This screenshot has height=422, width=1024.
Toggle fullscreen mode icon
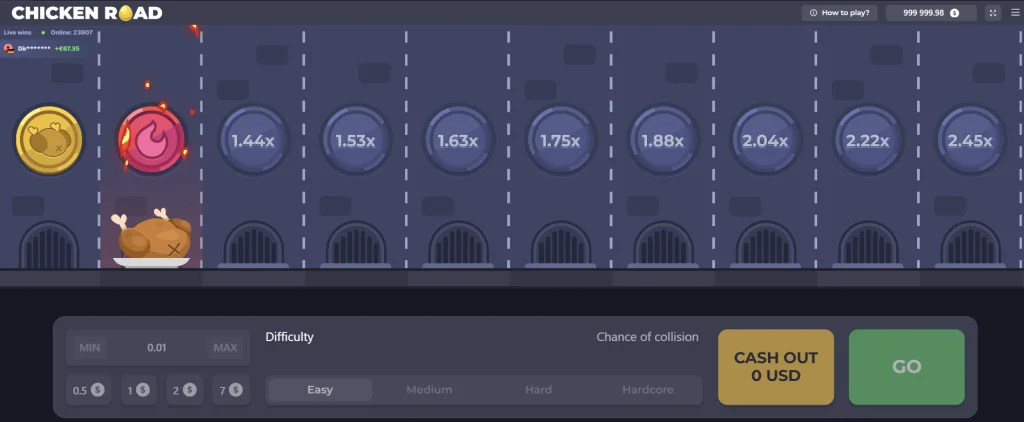coord(993,13)
